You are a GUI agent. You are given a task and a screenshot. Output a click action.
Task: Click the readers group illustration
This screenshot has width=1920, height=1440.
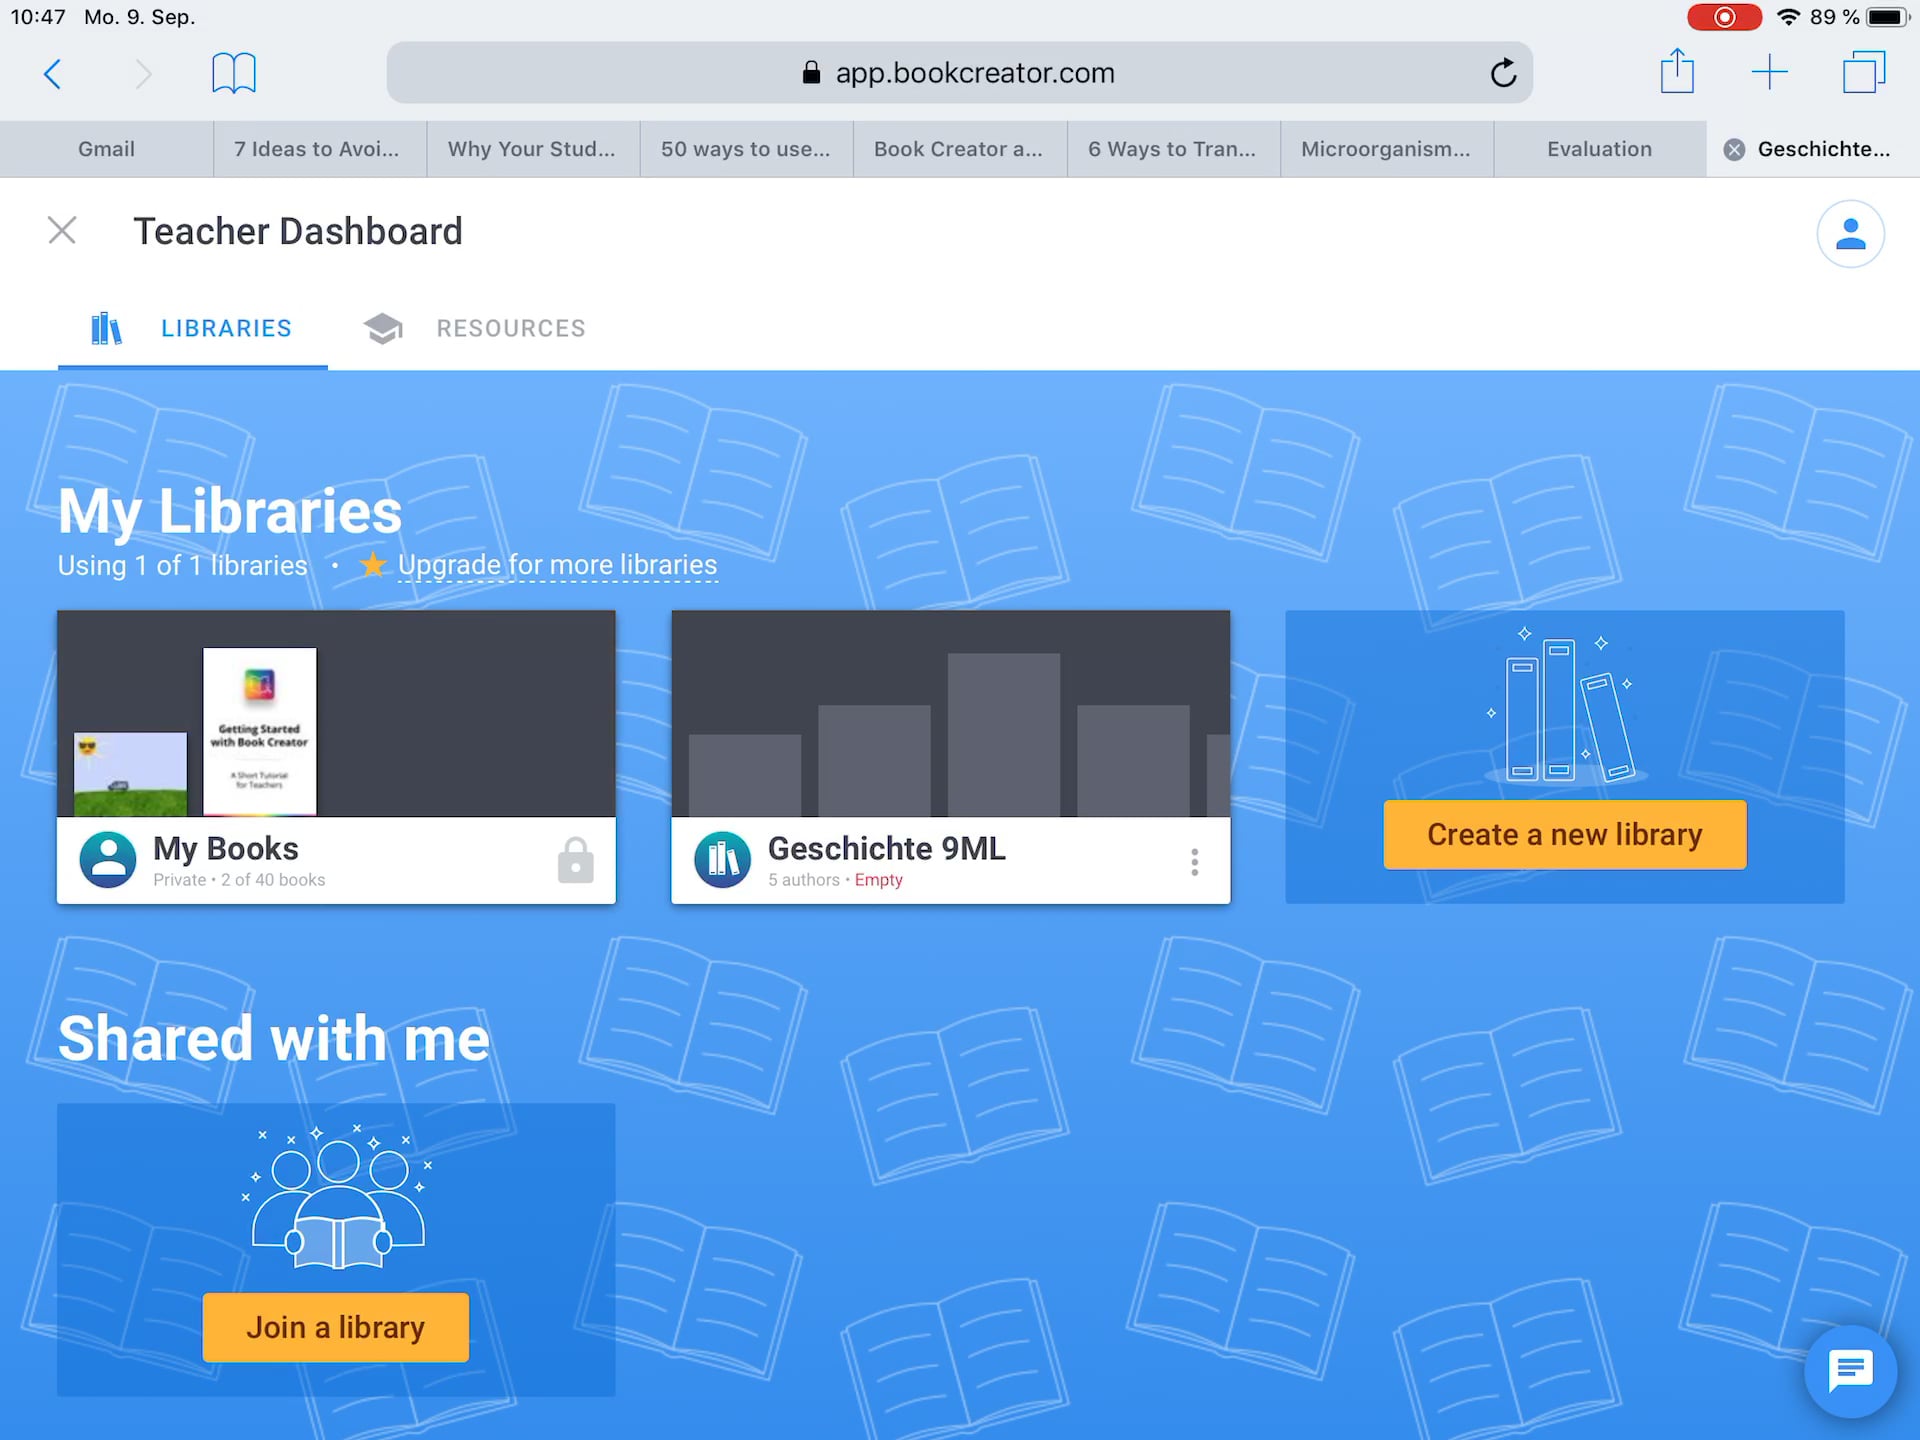tap(337, 1196)
